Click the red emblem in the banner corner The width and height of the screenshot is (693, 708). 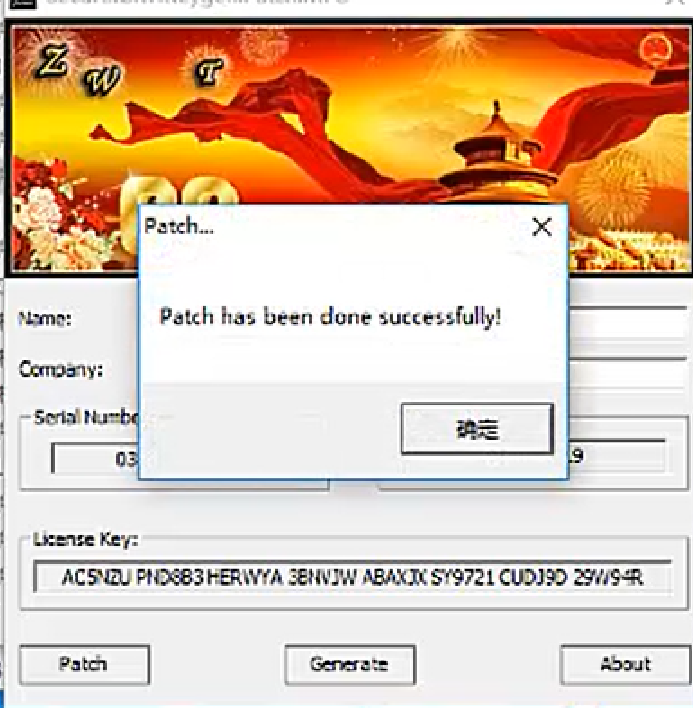tap(656, 50)
